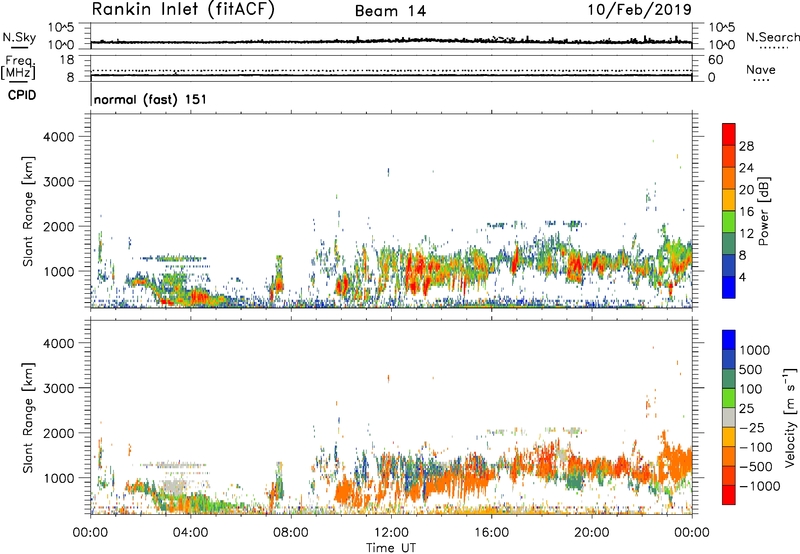Pick the light green 12–16 dB power segment
The width and height of the screenshot is (800, 554).
[x=729, y=221]
